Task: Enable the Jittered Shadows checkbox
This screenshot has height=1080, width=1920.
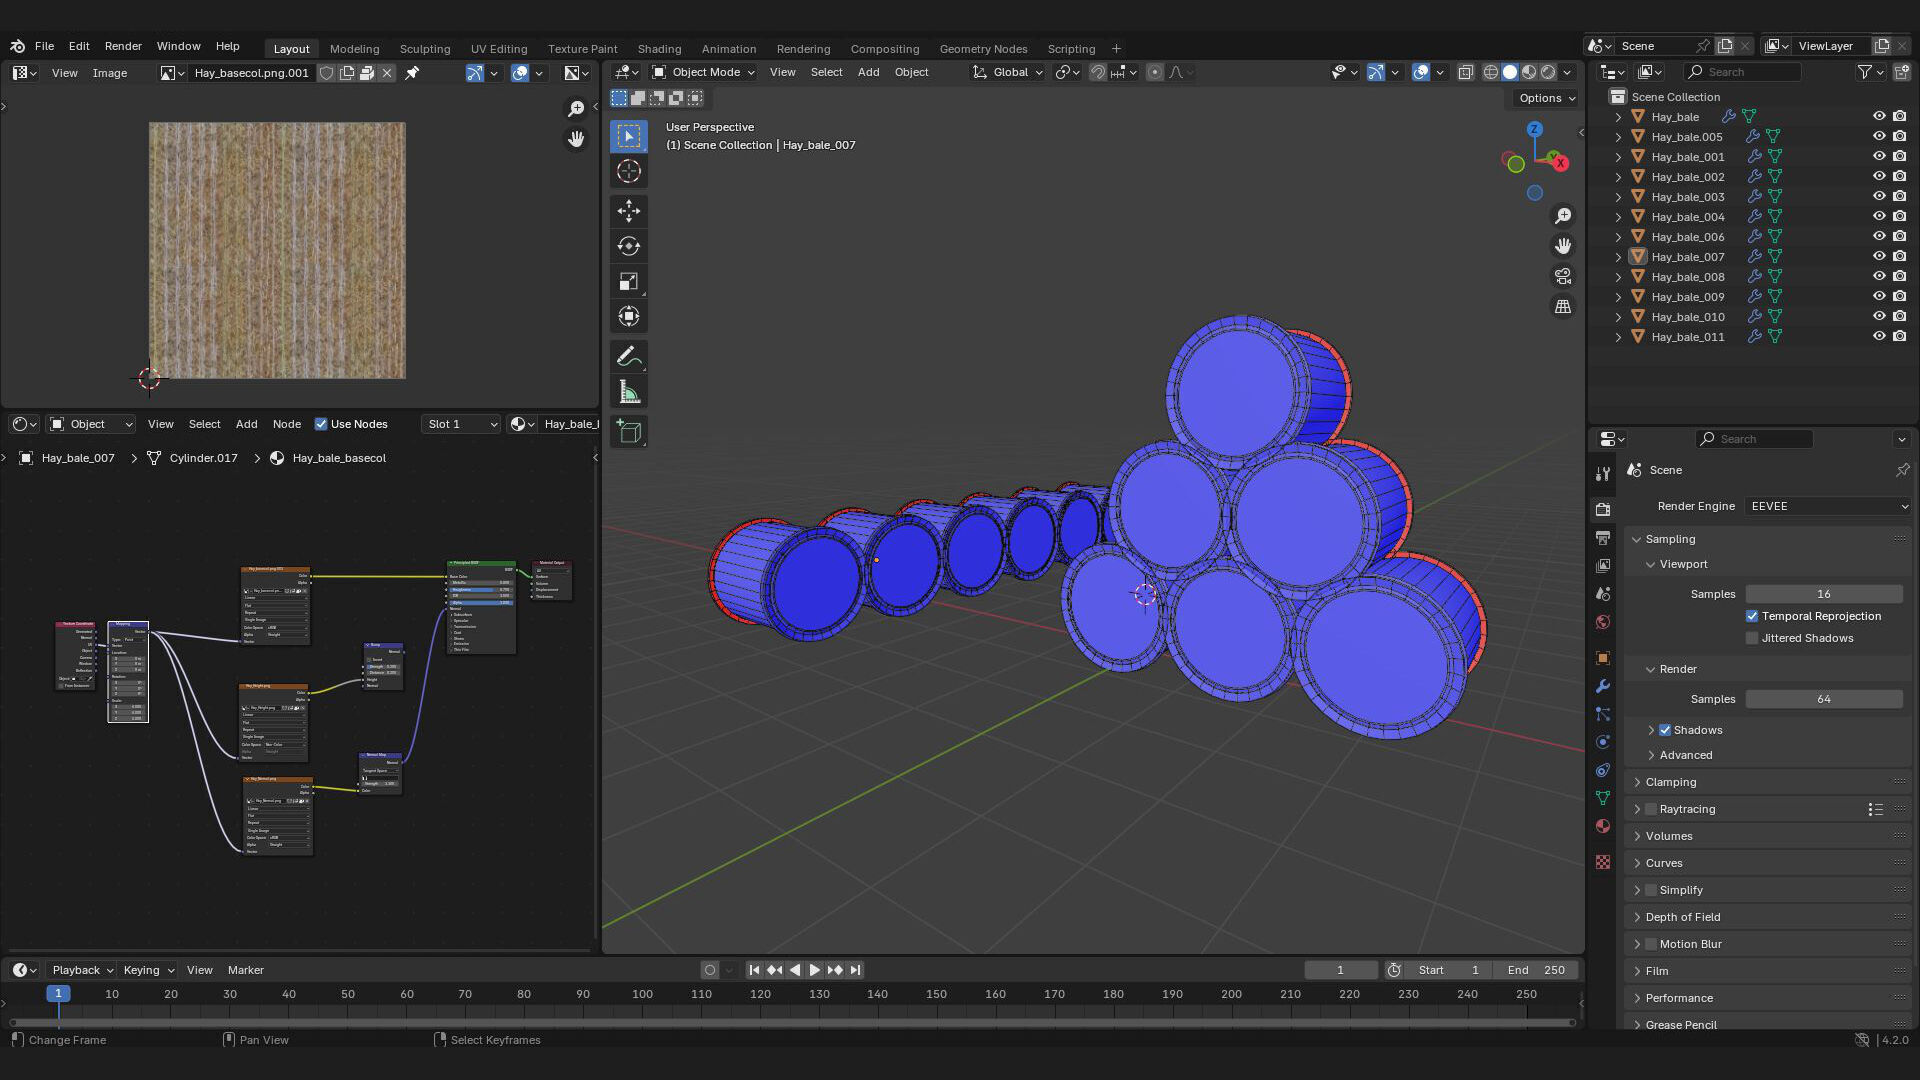Action: (1752, 638)
